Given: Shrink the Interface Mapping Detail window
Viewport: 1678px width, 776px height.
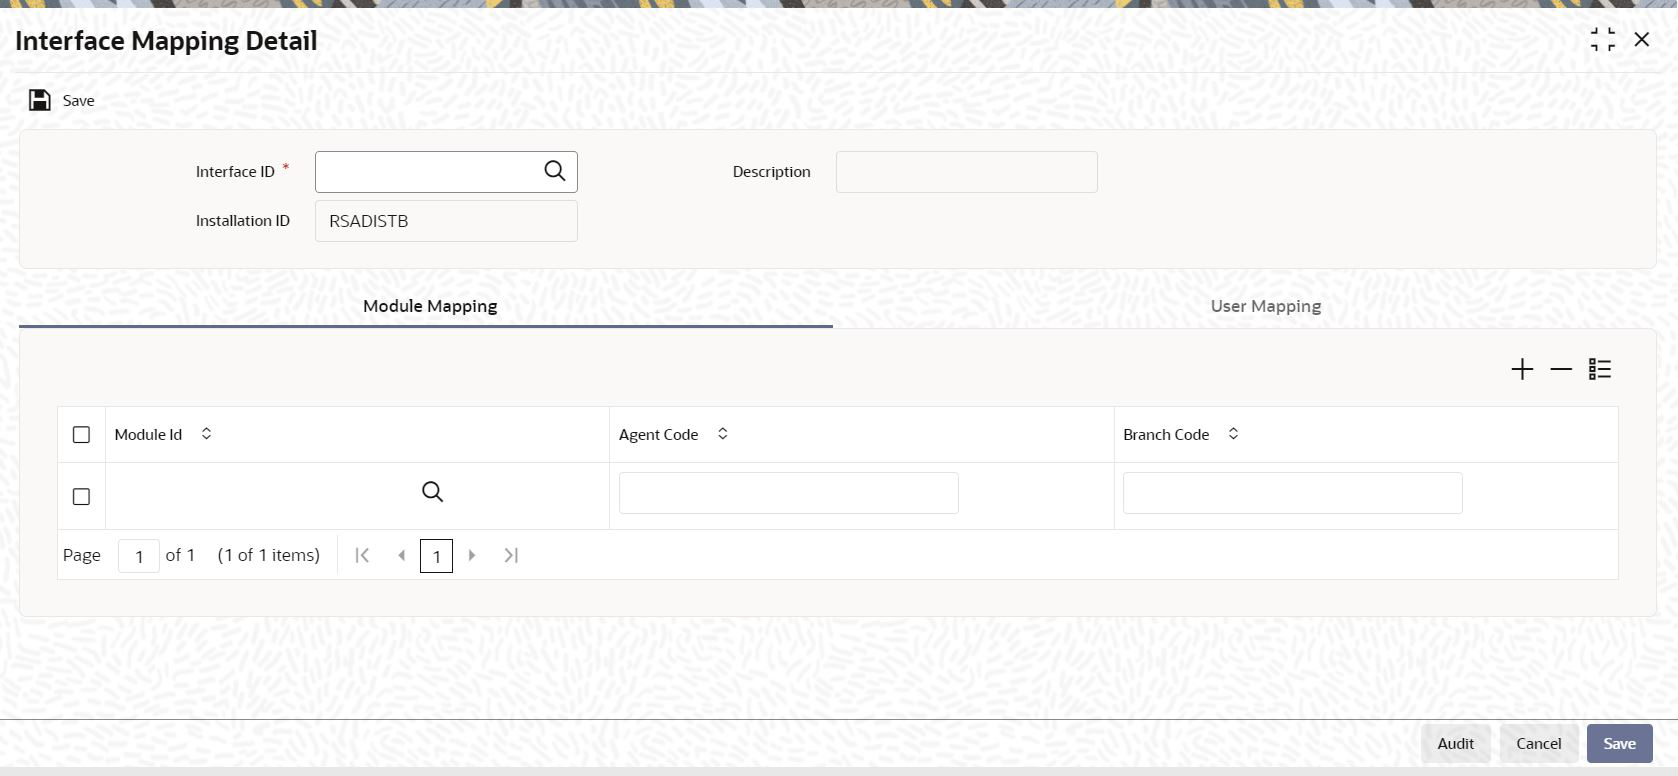Looking at the screenshot, I should click(x=1602, y=40).
